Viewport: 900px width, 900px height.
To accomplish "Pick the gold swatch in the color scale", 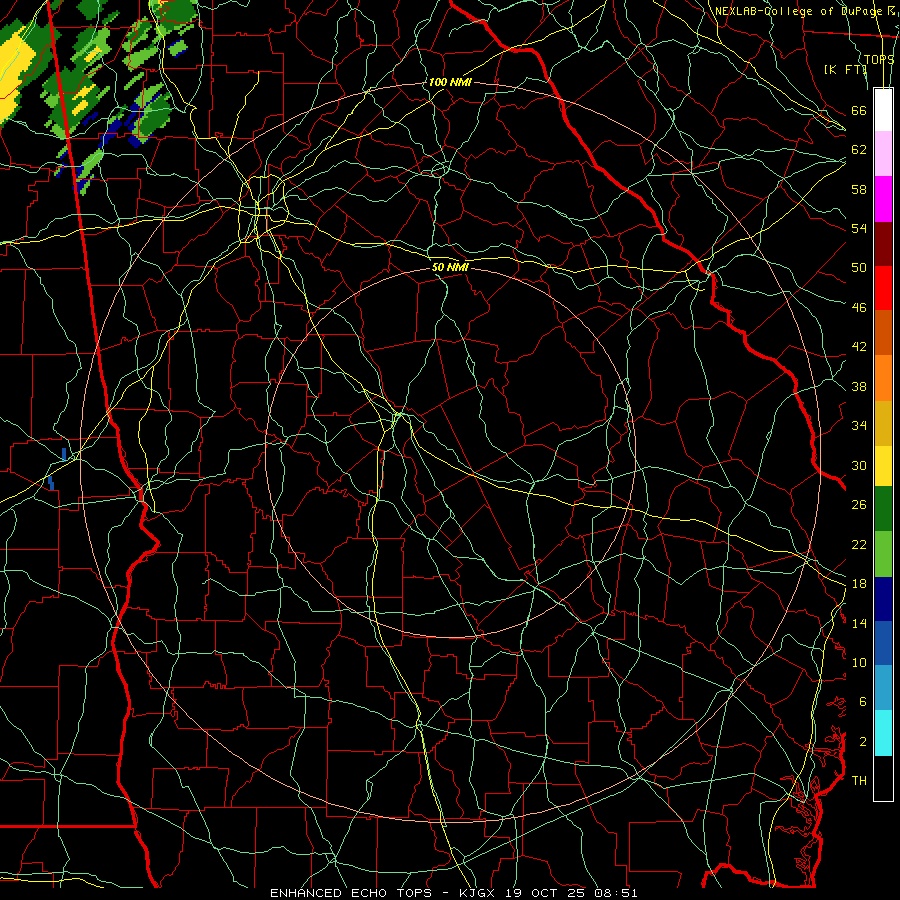I will point(883,423).
